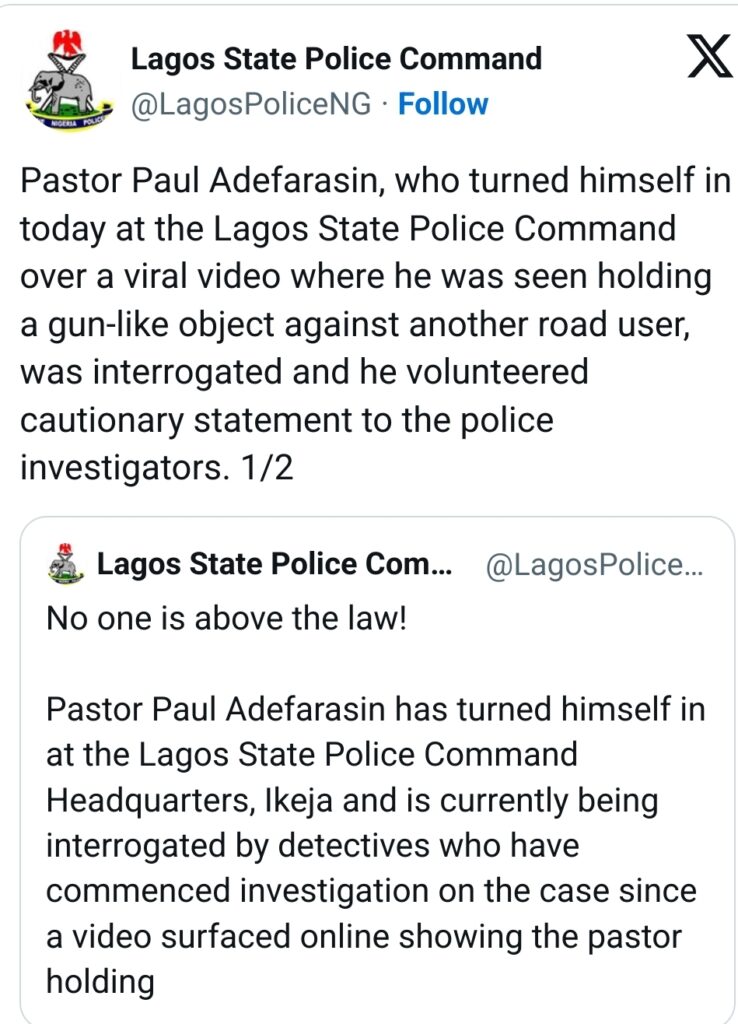Screen dimensions: 738x1024
Task: Select the 'interrogated by detectives who have' line
Action: [312, 846]
